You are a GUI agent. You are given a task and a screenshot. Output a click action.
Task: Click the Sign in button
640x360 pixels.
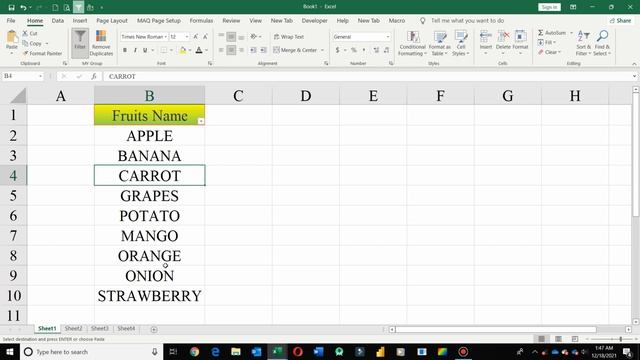549,7
